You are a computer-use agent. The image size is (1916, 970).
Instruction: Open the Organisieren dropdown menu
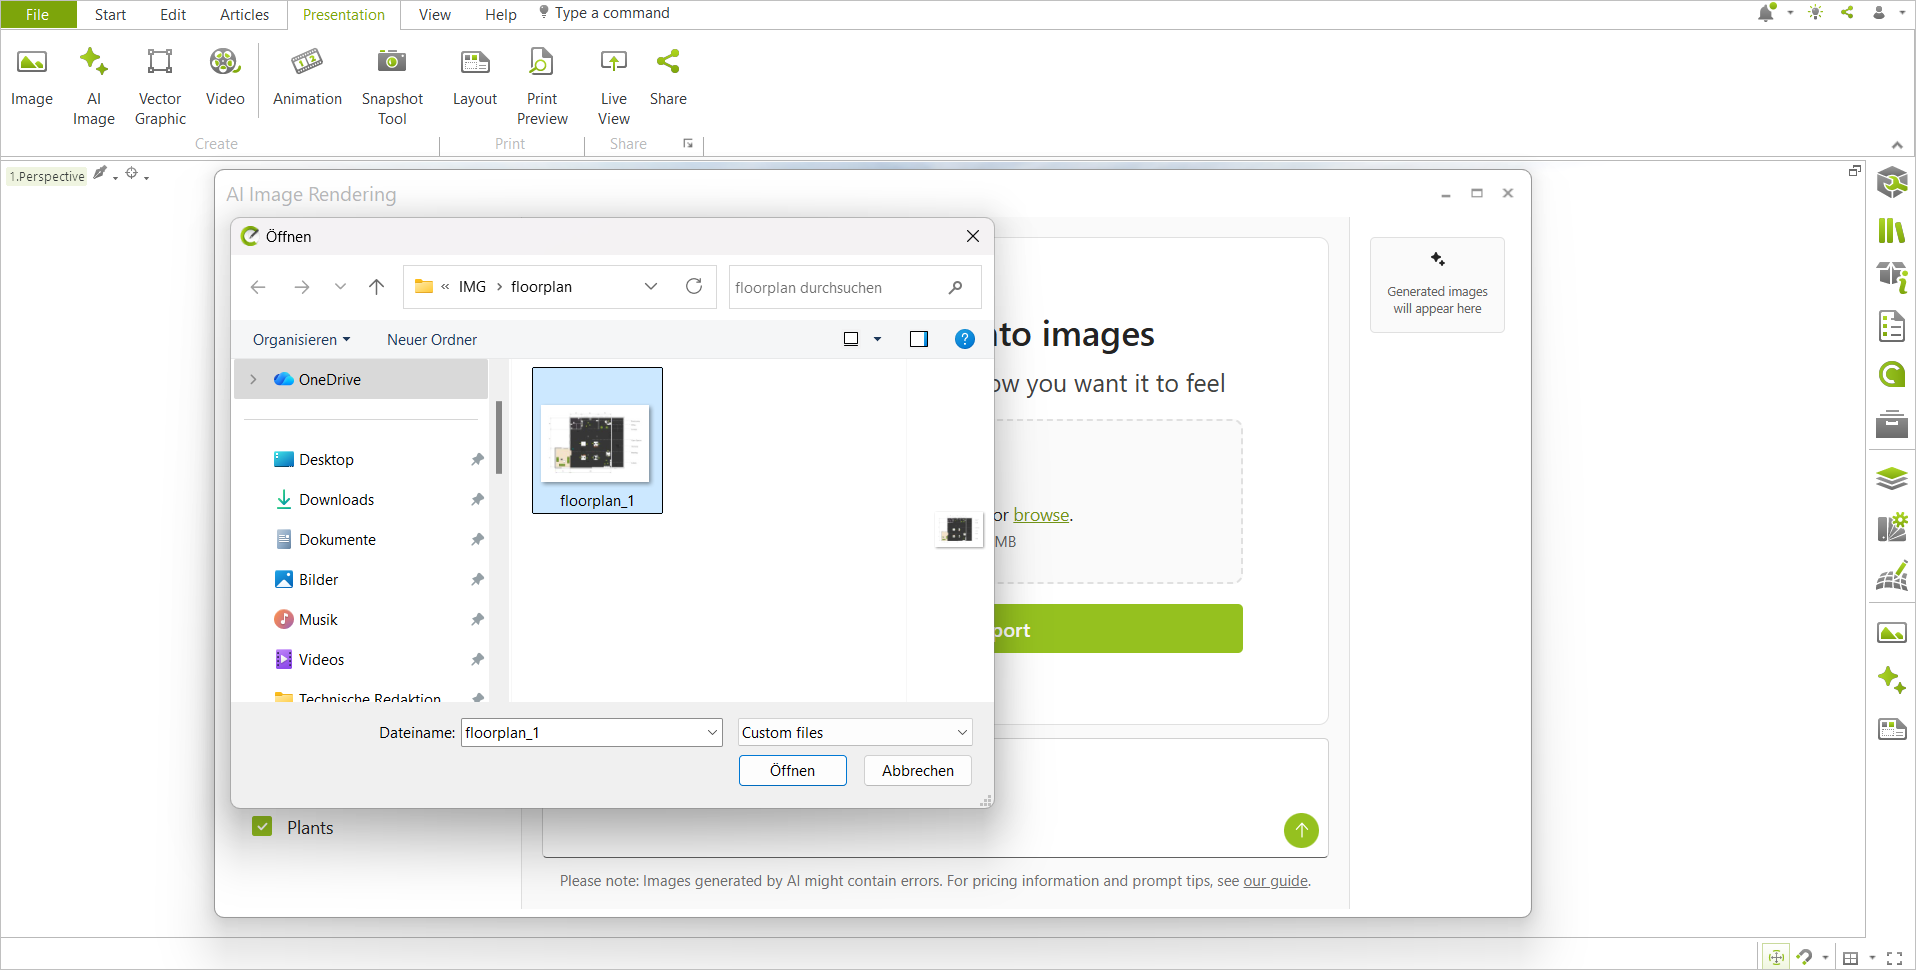click(301, 339)
